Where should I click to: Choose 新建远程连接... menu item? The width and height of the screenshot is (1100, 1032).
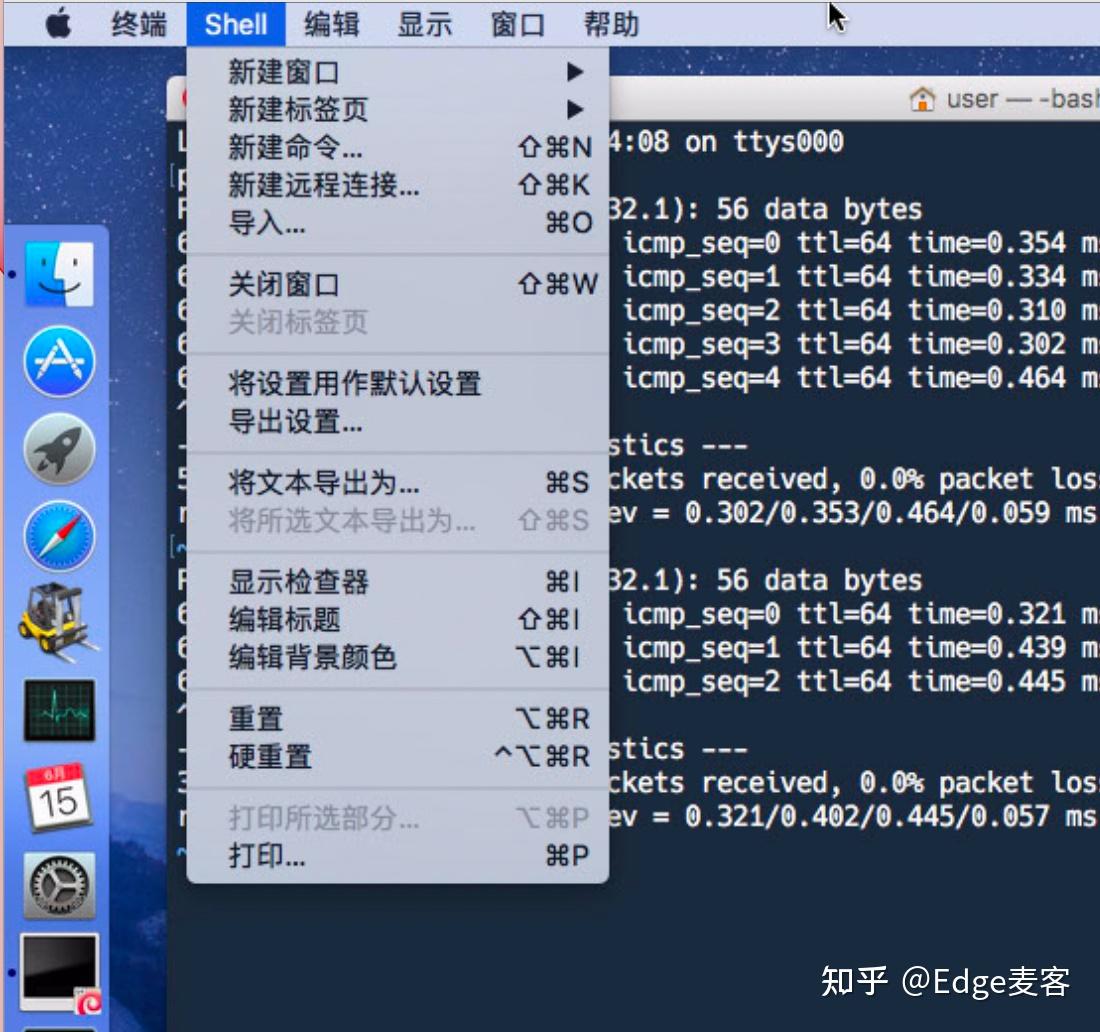pyautogui.click(x=398, y=185)
